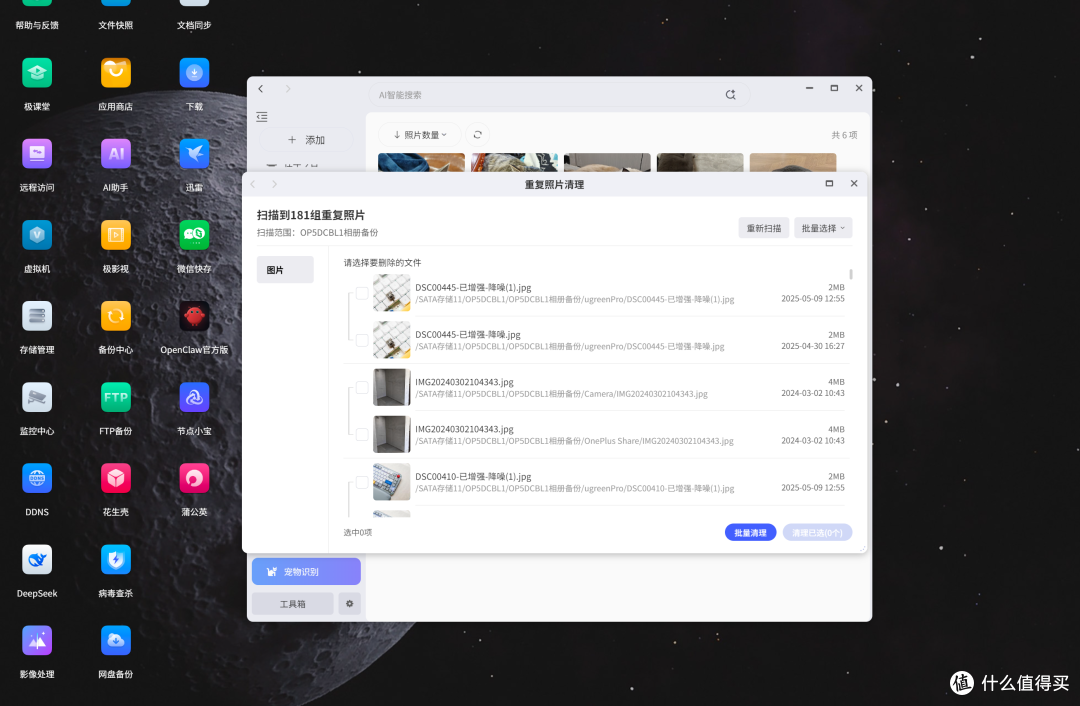1080x706 pixels.
Task: Open the 工具箱 button
Action: (x=293, y=603)
